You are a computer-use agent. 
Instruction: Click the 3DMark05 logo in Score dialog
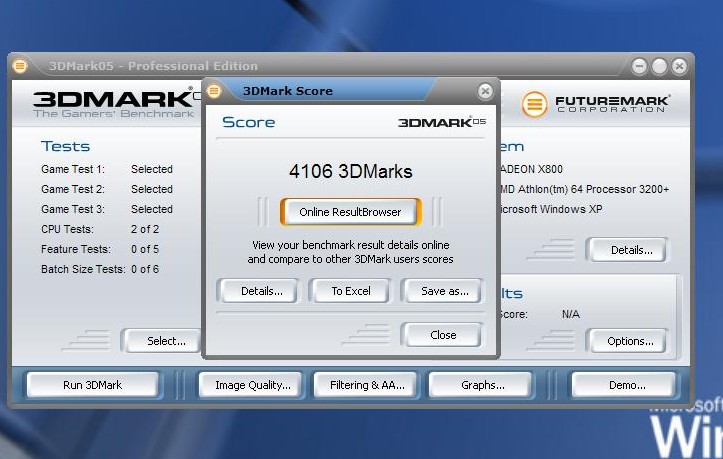(442, 122)
